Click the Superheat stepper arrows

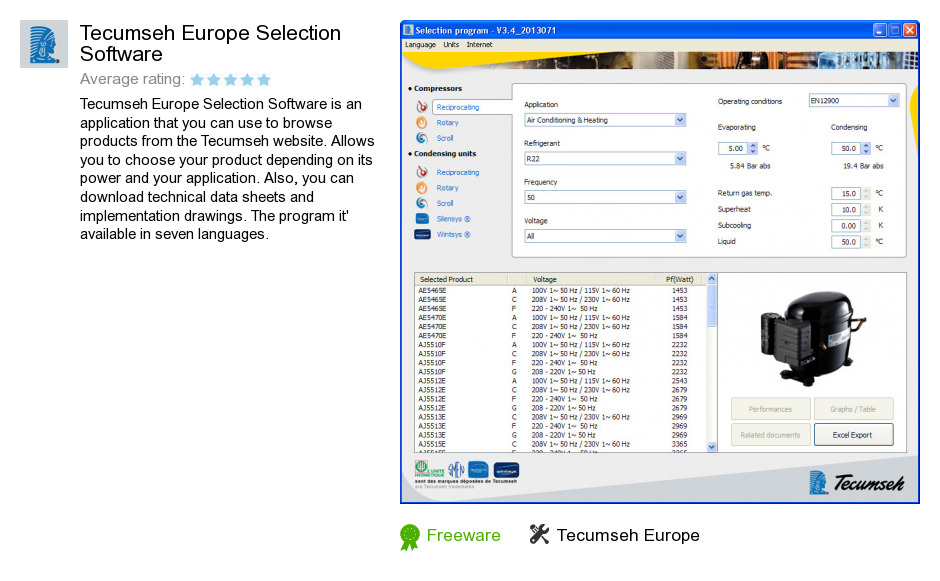tap(866, 209)
